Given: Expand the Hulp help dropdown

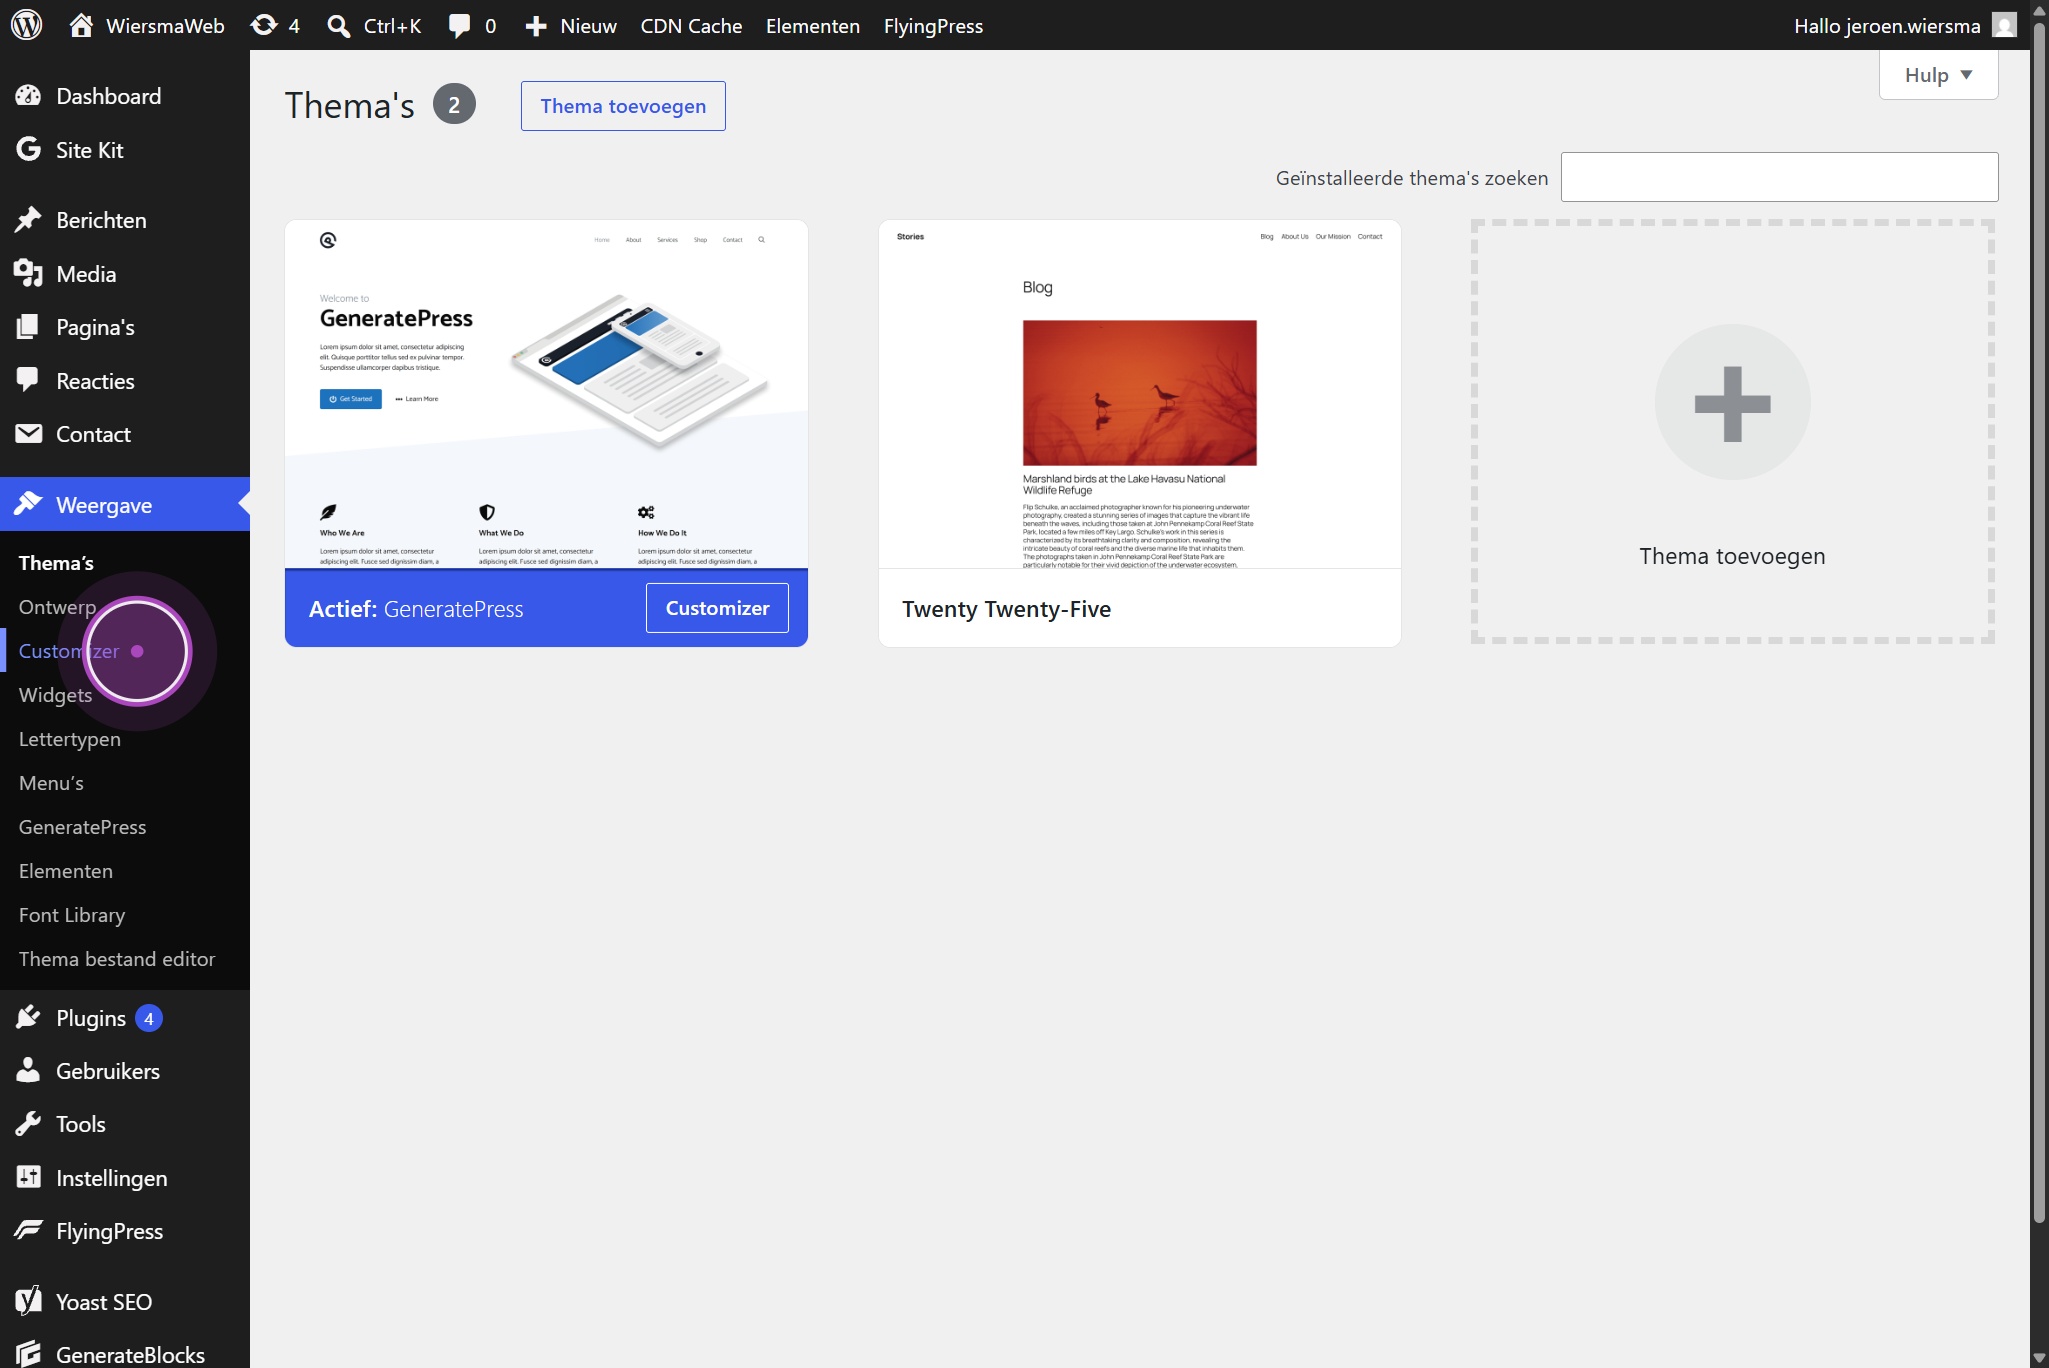Looking at the screenshot, I should tap(1938, 75).
